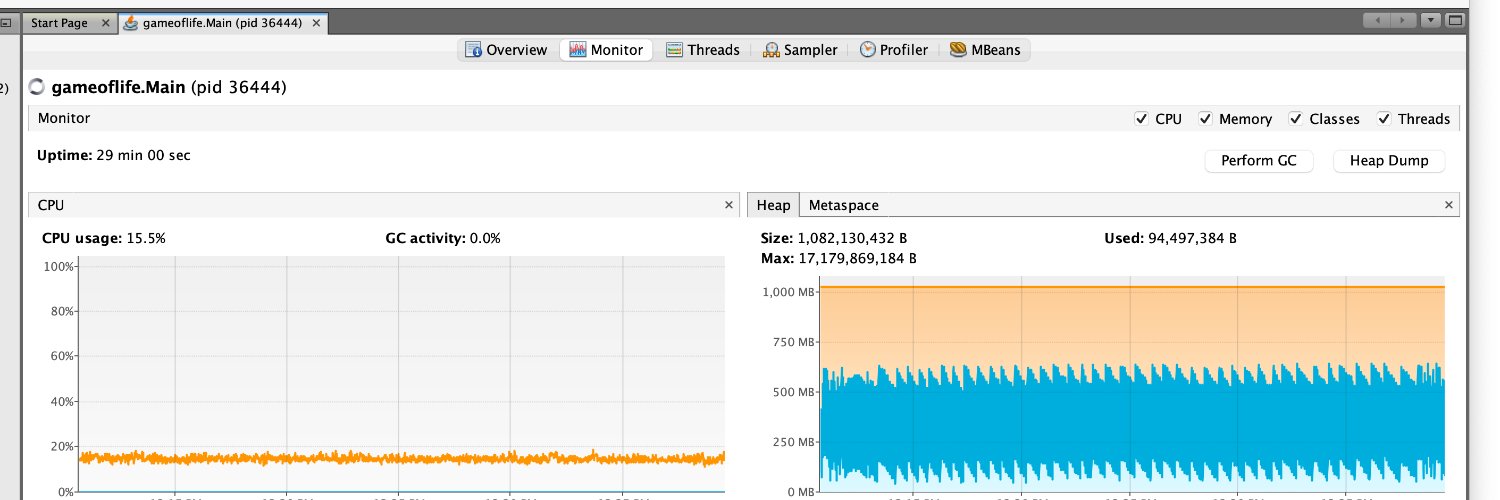Click the Heap Dump button
This screenshot has height=500, width=1500.
click(x=1389, y=160)
